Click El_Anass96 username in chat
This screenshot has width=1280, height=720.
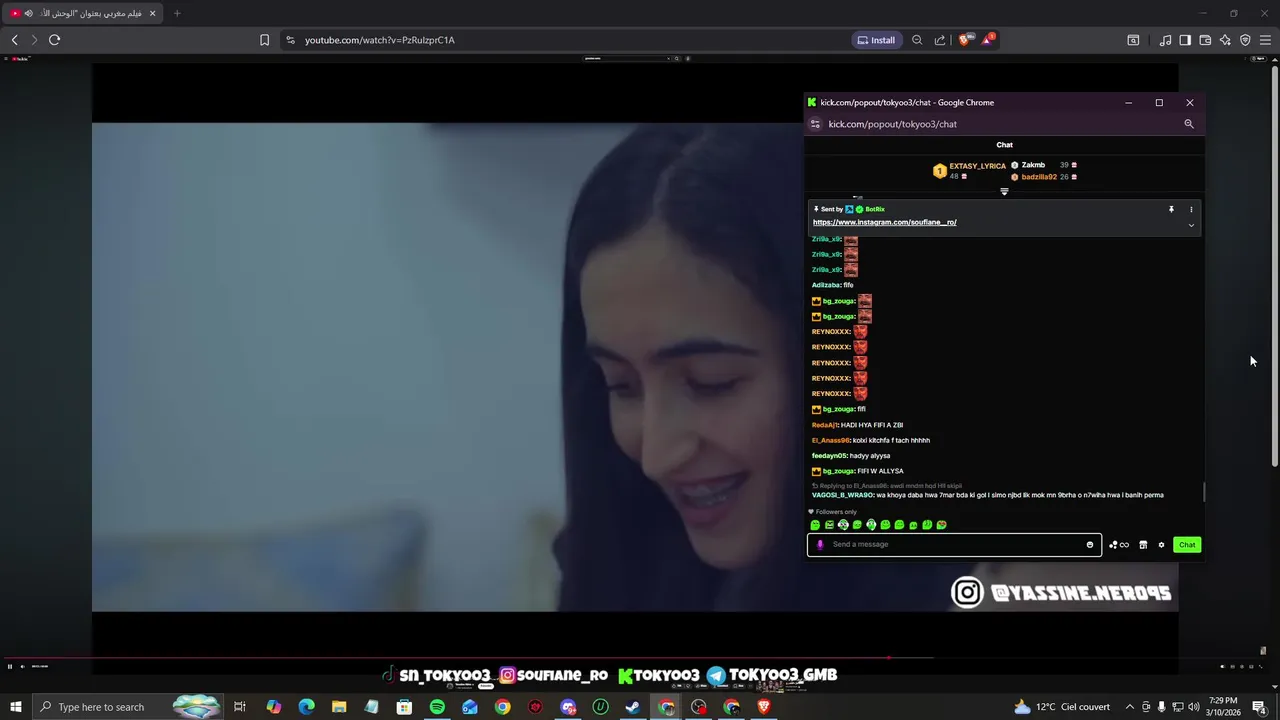830,440
